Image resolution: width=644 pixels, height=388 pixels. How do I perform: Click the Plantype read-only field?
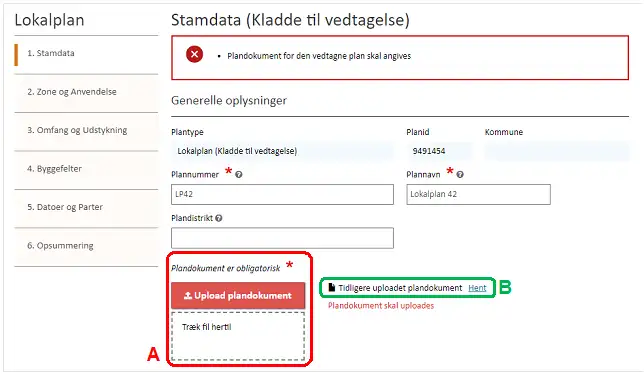click(x=282, y=151)
